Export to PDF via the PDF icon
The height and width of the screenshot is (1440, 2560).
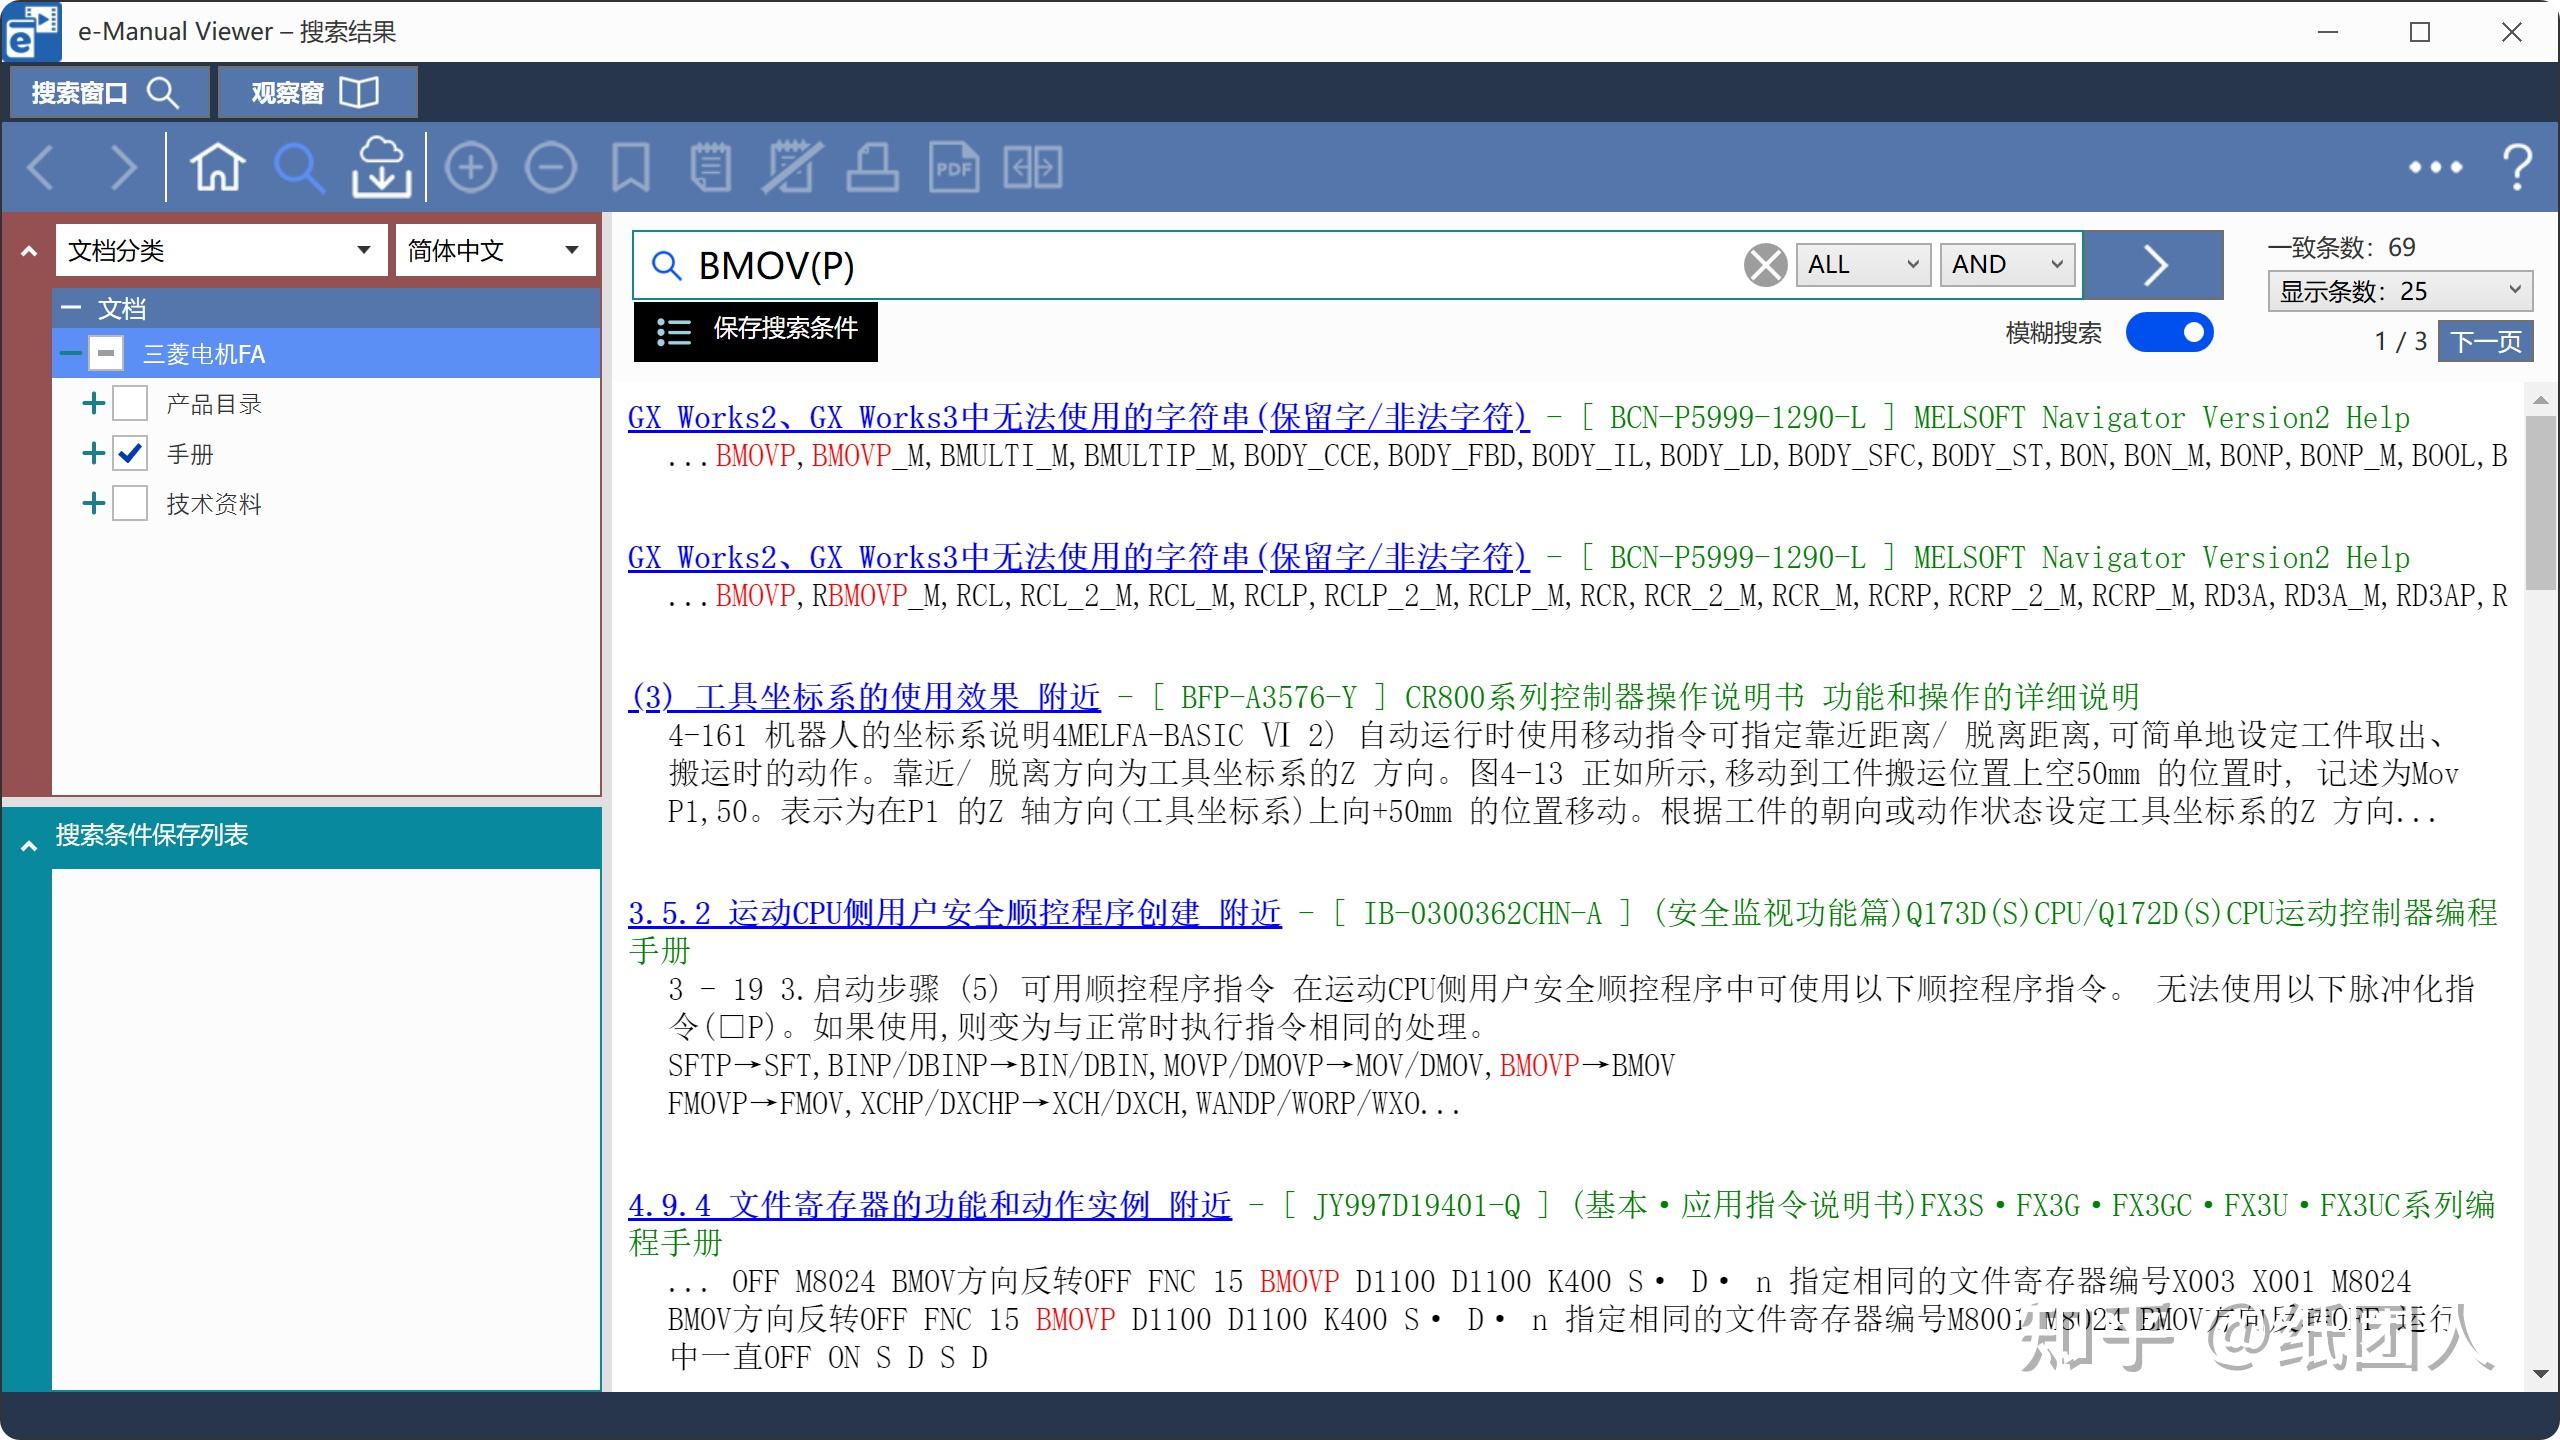953,166
